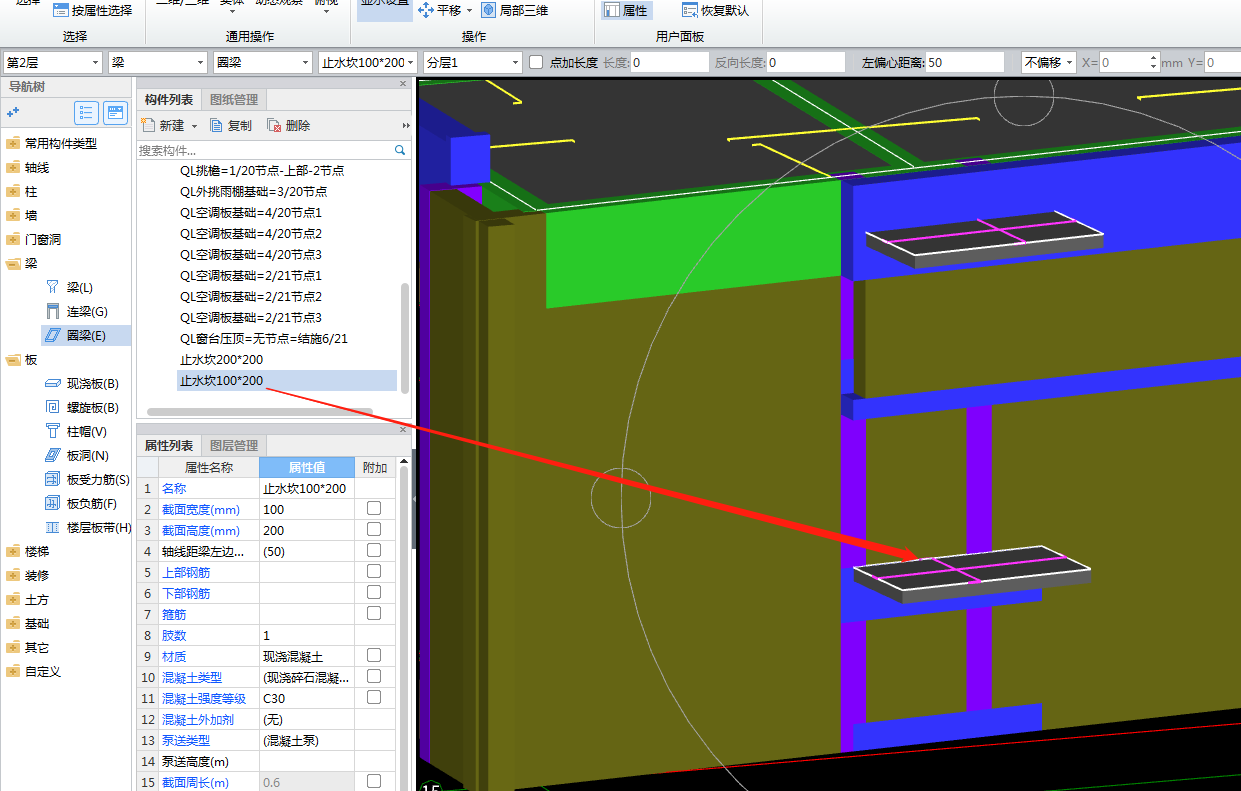Image resolution: width=1241 pixels, height=791 pixels.
Task: Toggle the 属性 properties panel button
Action: coord(625,10)
